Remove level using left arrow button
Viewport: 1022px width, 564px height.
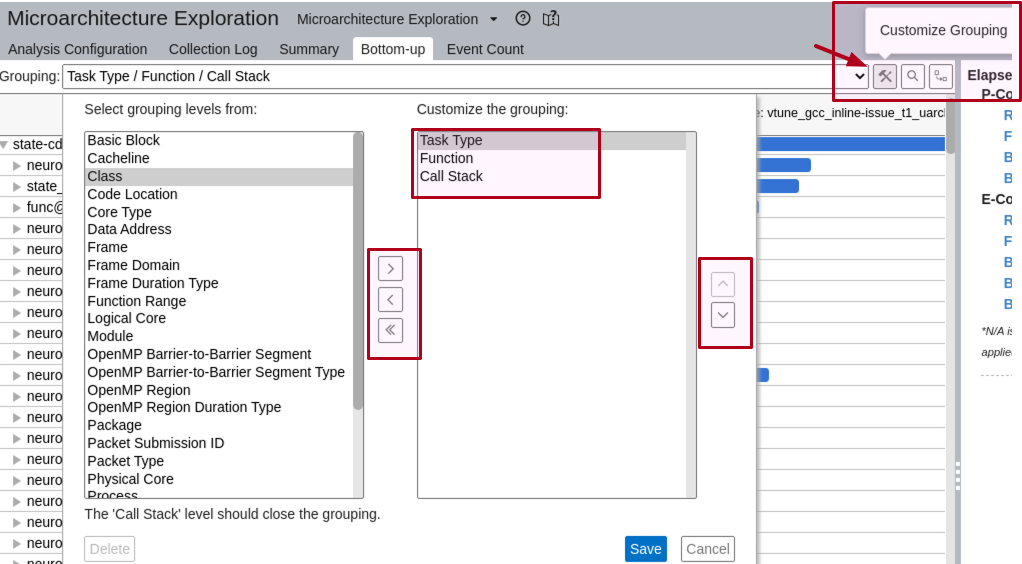390,299
